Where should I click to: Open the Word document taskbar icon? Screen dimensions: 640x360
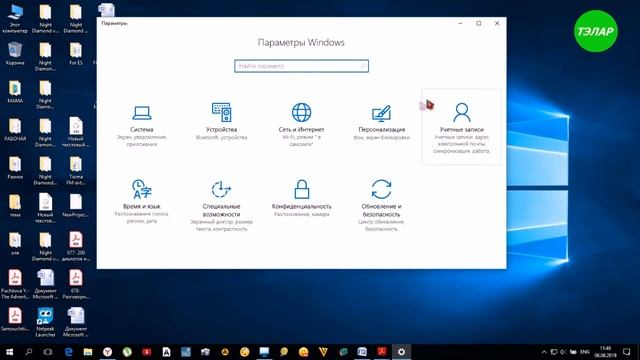click(x=362, y=352)
